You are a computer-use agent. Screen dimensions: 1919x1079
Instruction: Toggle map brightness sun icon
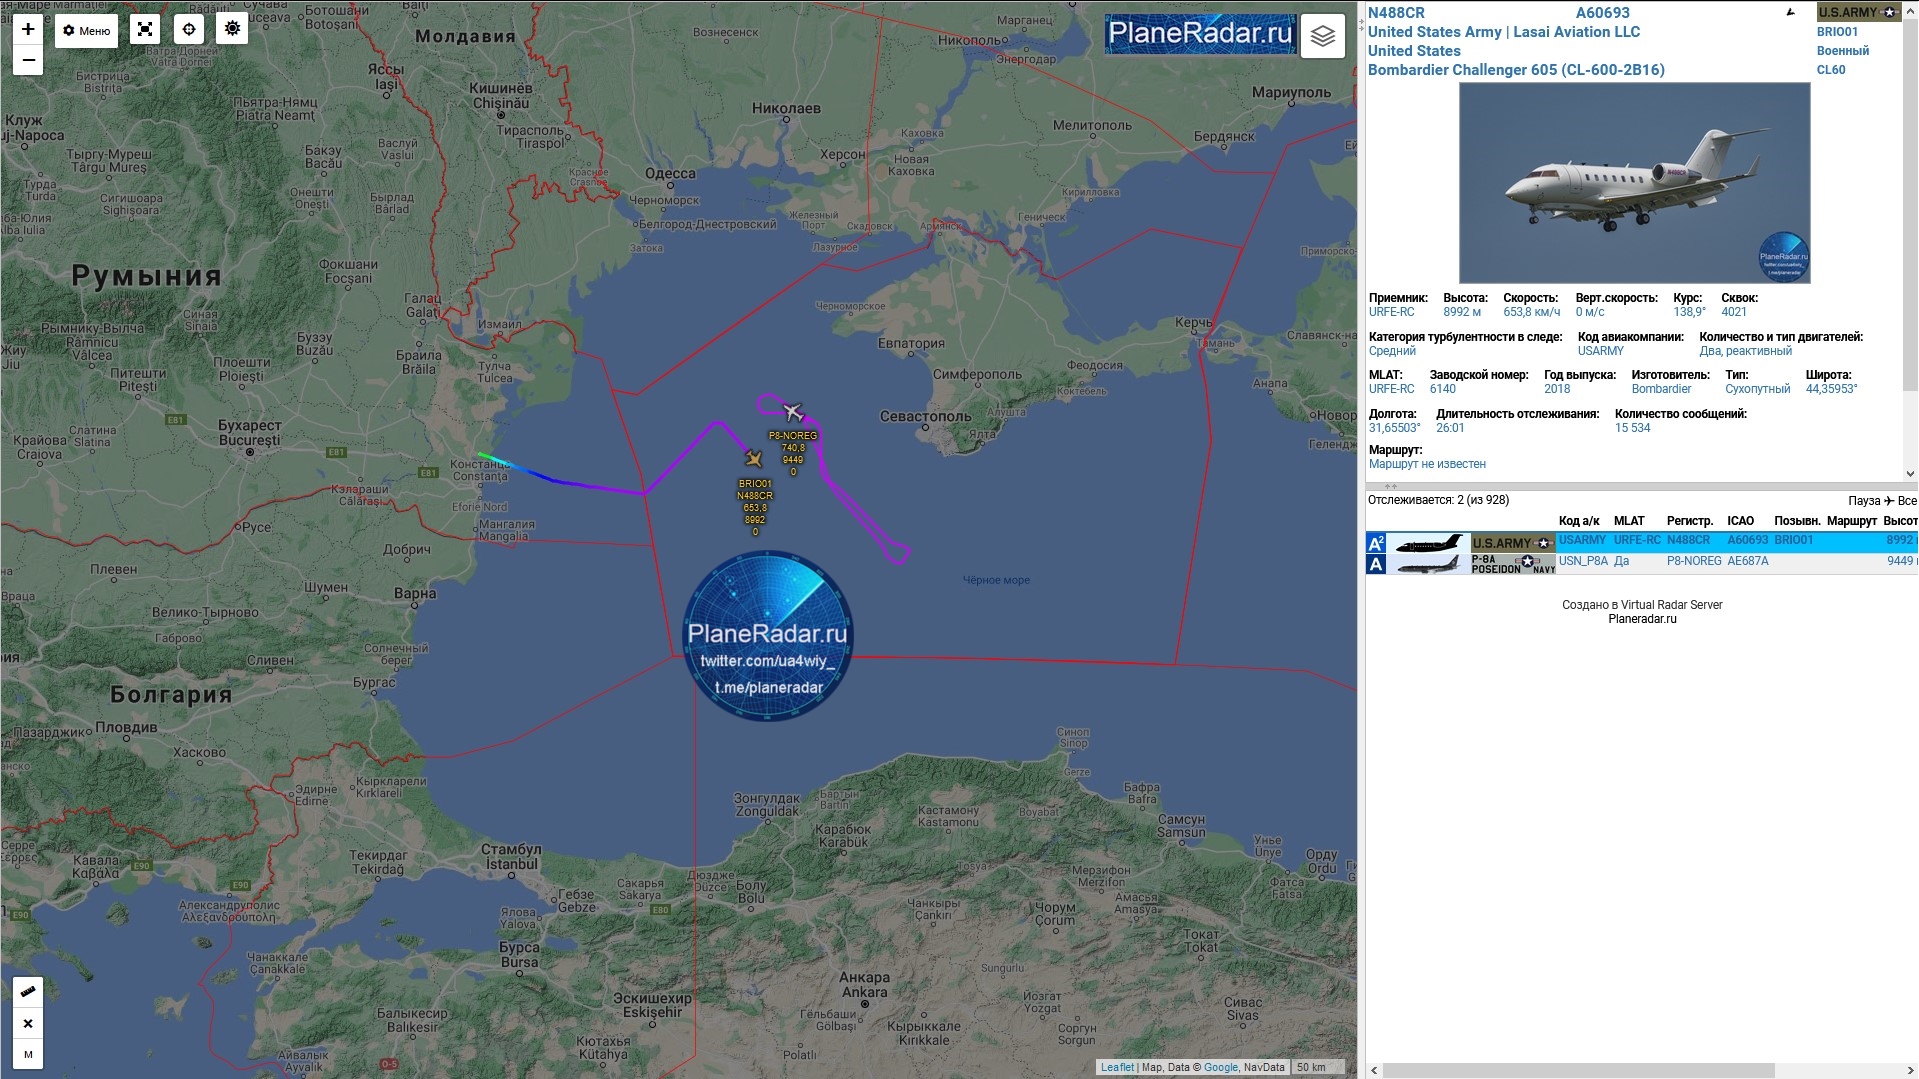point(232,29)
